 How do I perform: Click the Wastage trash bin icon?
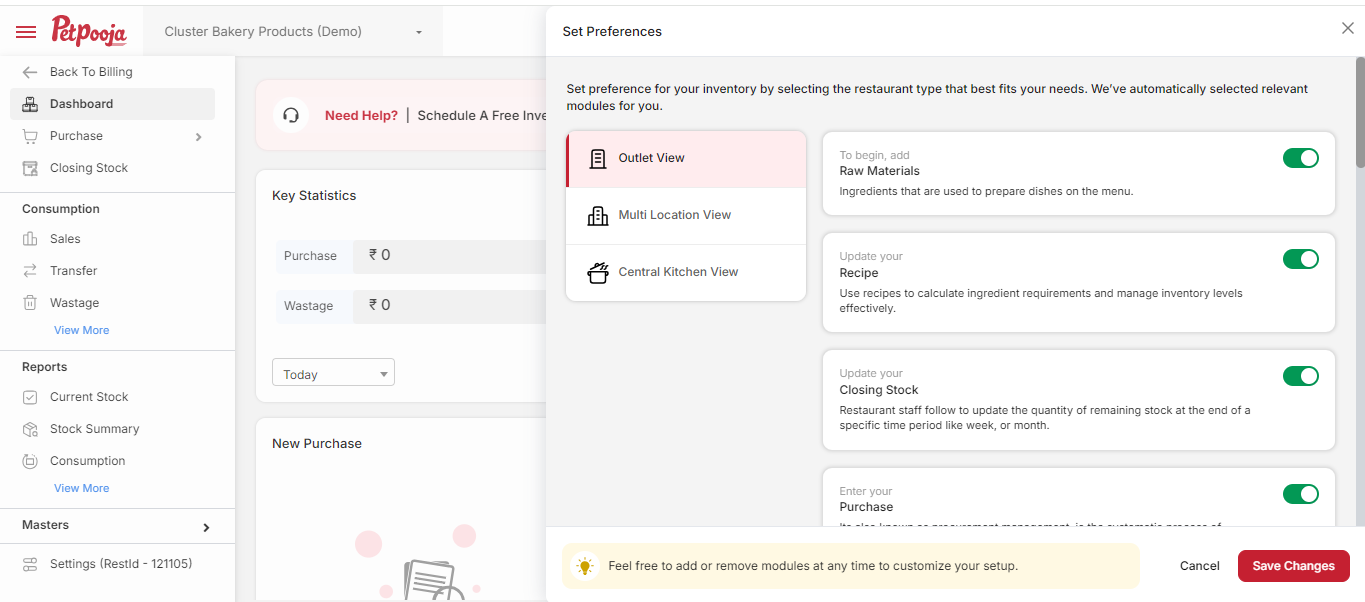point(30,303)
